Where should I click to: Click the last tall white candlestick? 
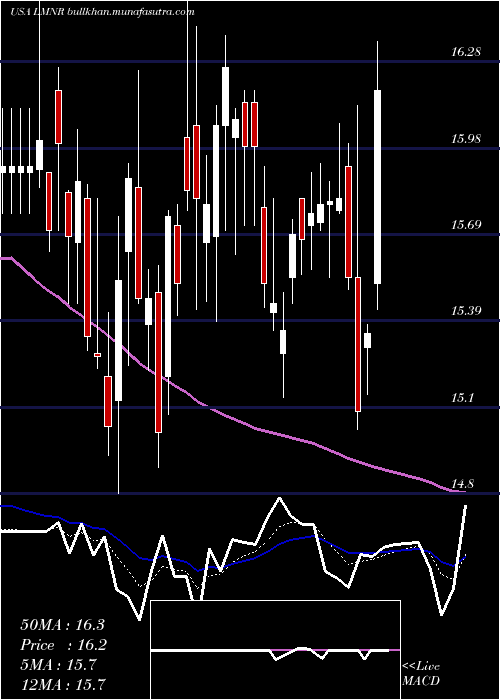[x=378, y=187]
